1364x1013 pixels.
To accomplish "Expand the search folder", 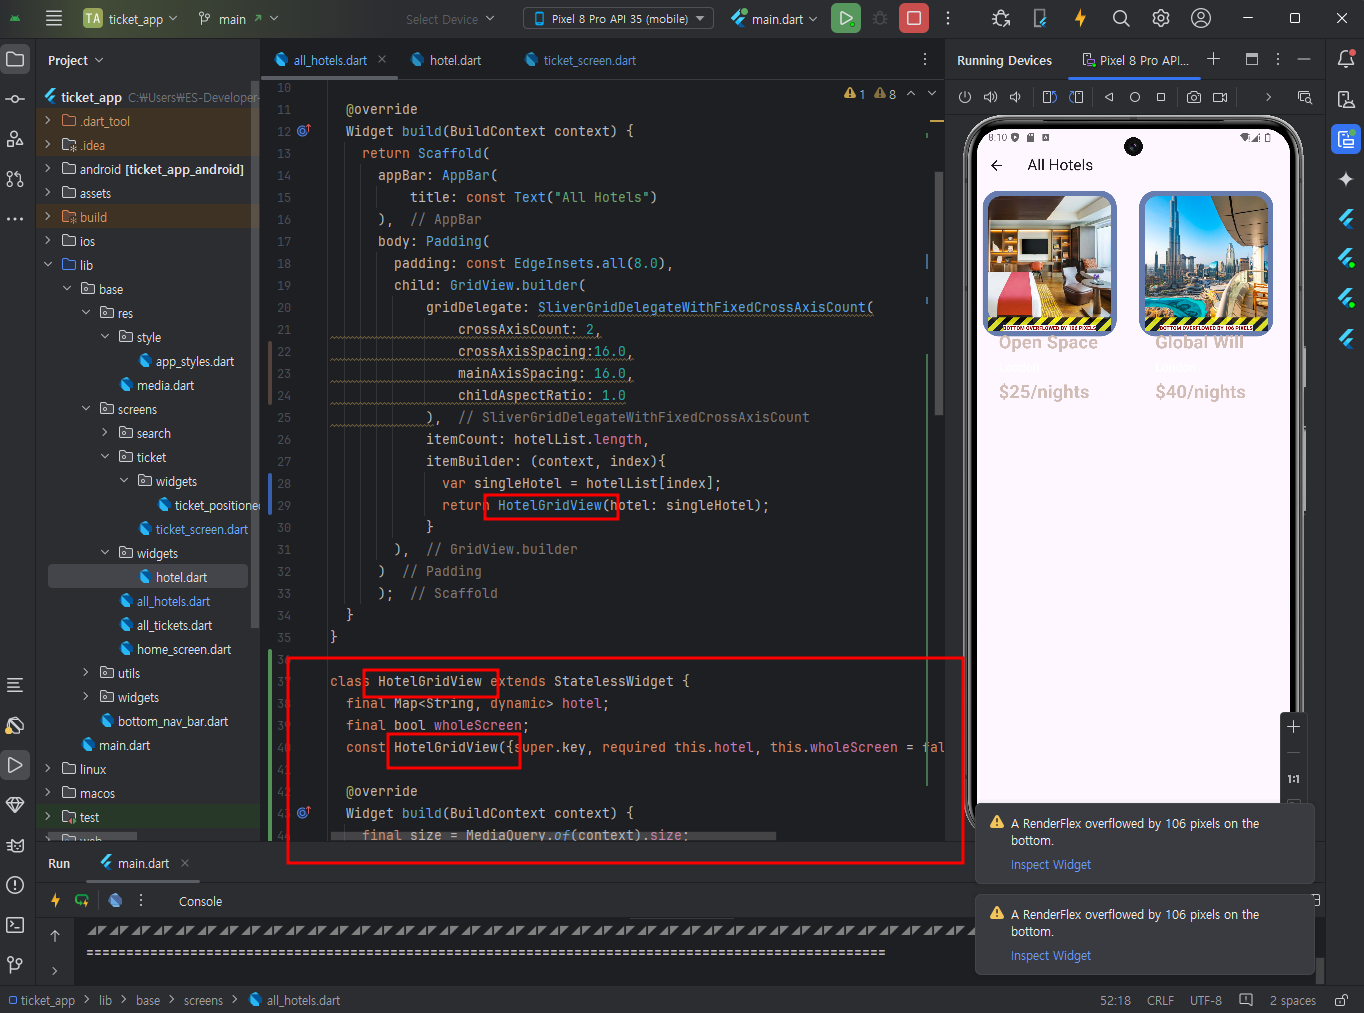I will pyautogui.click(x=105, y=433).
